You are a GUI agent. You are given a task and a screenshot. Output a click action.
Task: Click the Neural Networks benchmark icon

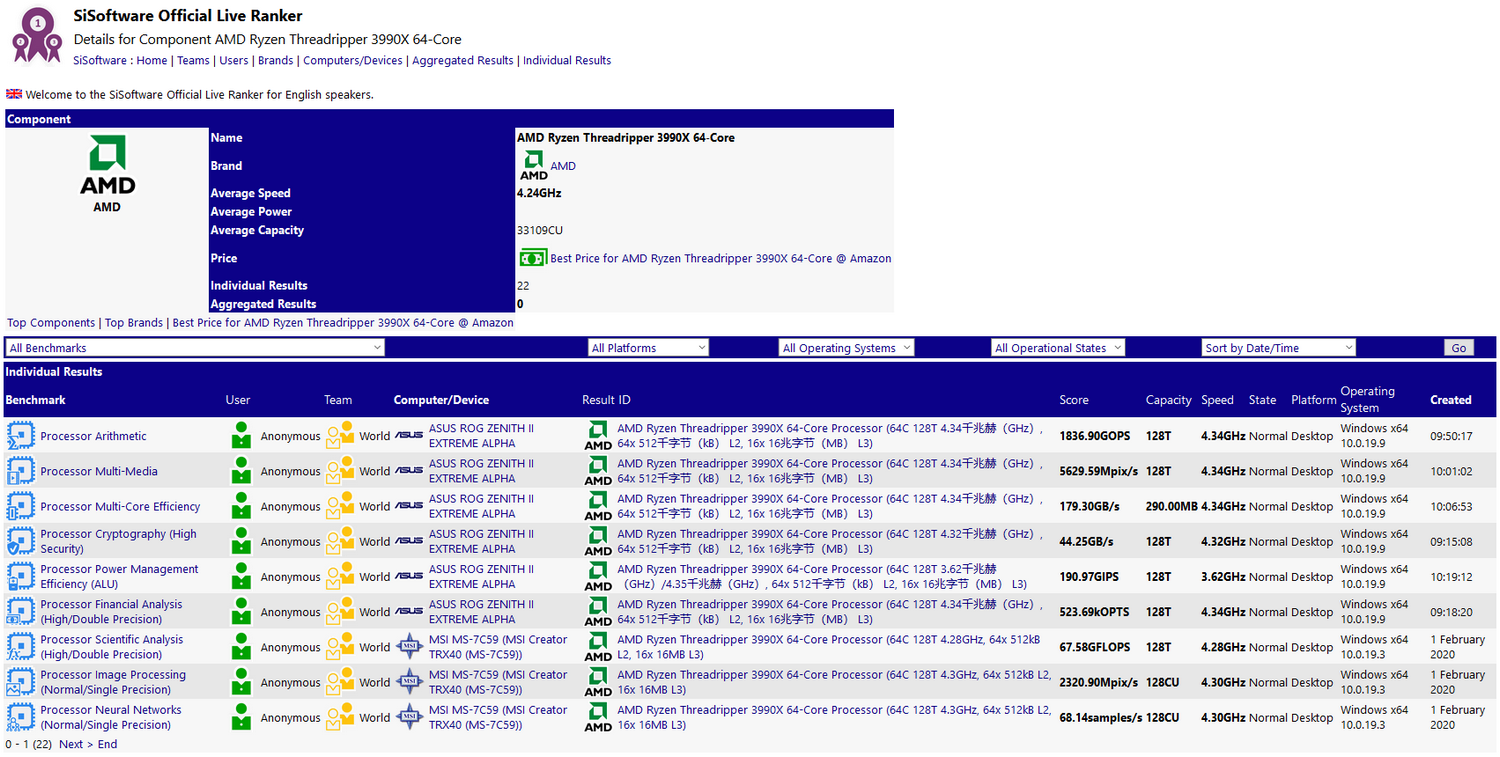(x=20, y=717)
